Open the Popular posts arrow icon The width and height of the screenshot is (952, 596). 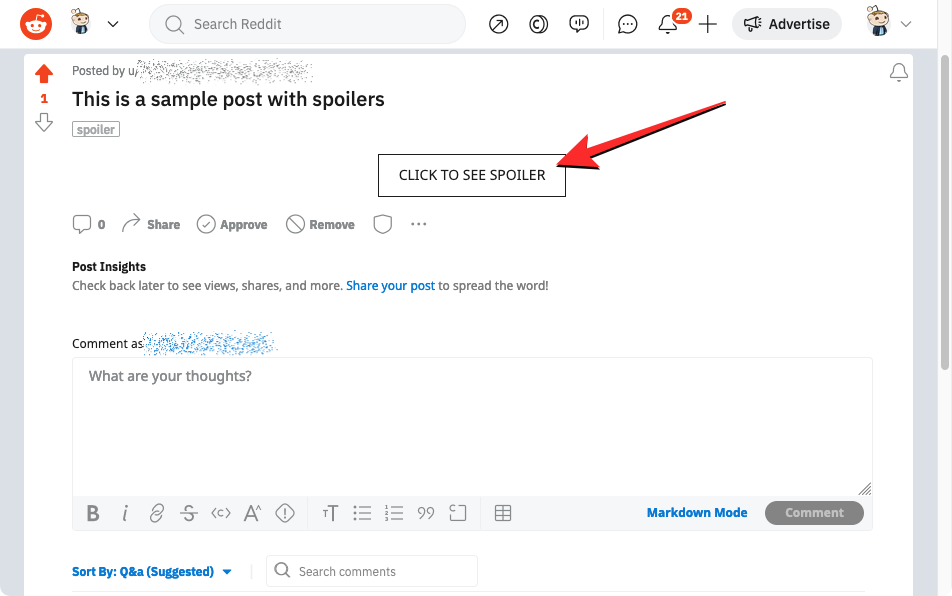click(498, 24)
